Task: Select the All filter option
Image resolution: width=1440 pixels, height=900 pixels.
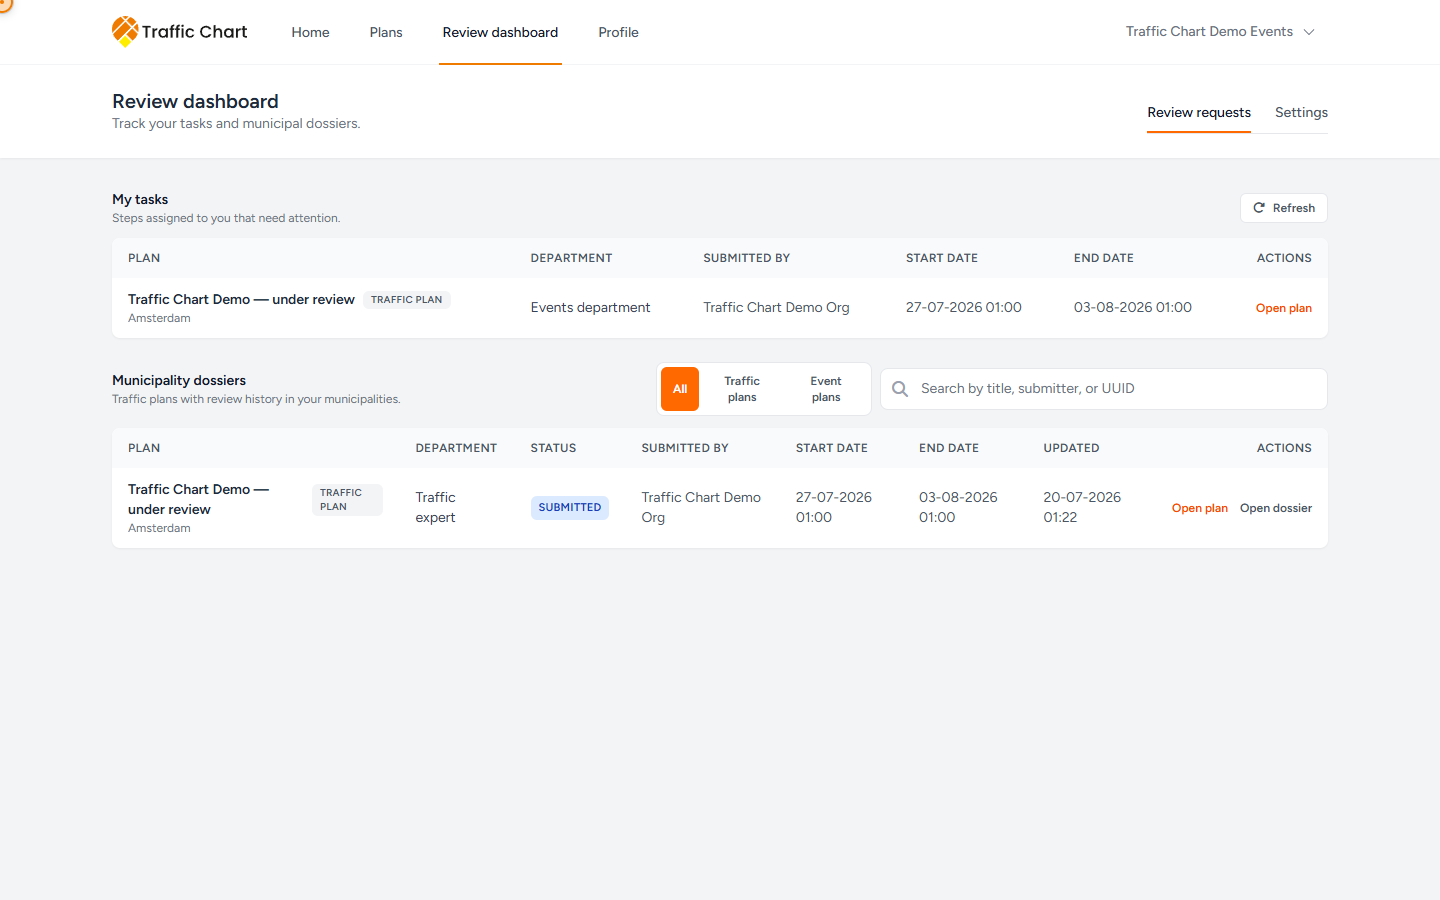Action: (680, 389)
